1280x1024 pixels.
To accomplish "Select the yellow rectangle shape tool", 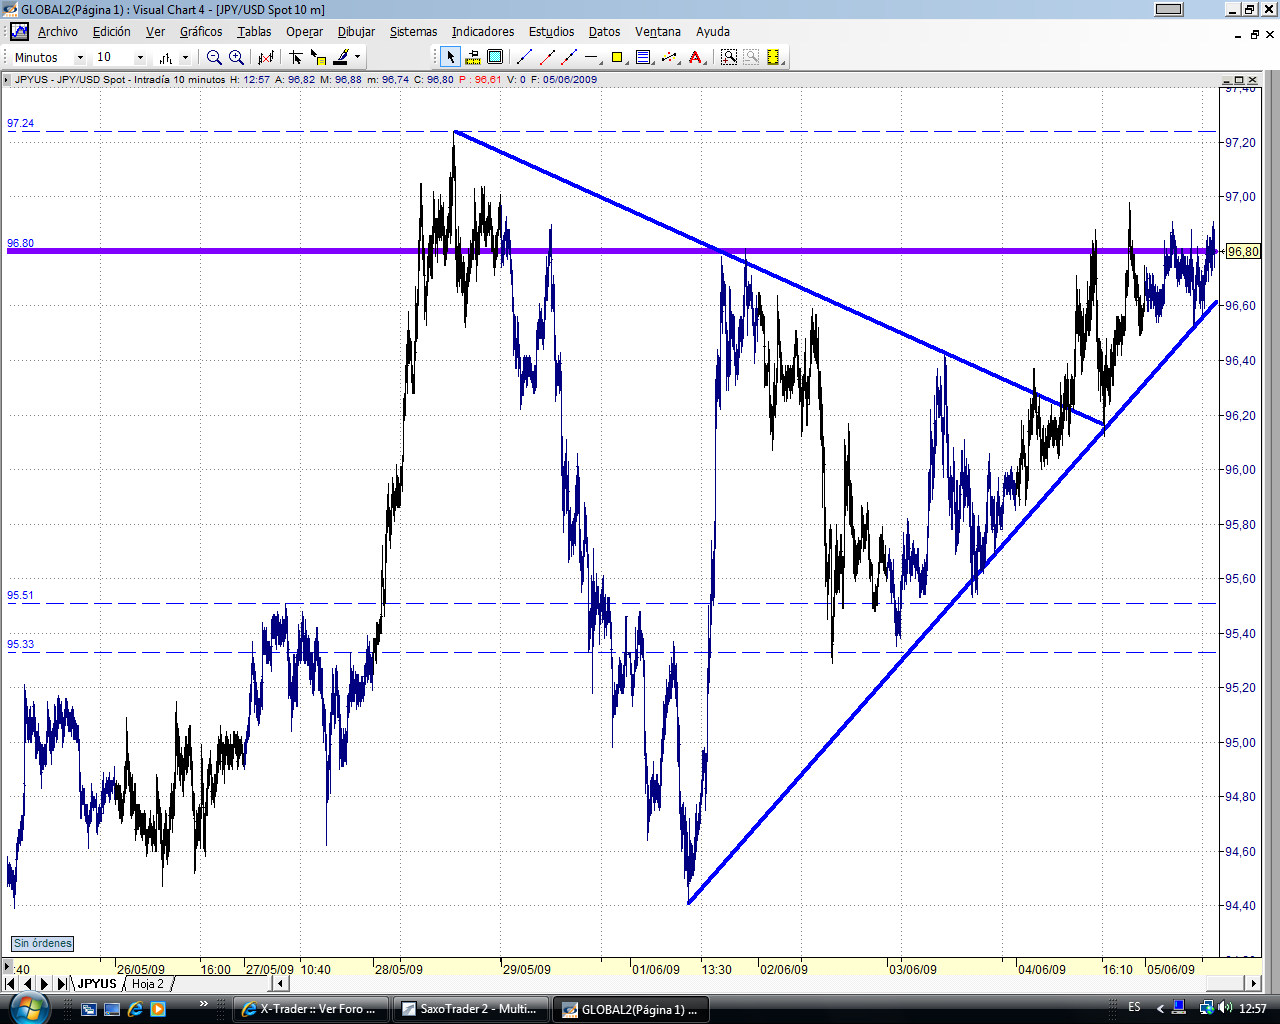I will [x=617, y=58].
